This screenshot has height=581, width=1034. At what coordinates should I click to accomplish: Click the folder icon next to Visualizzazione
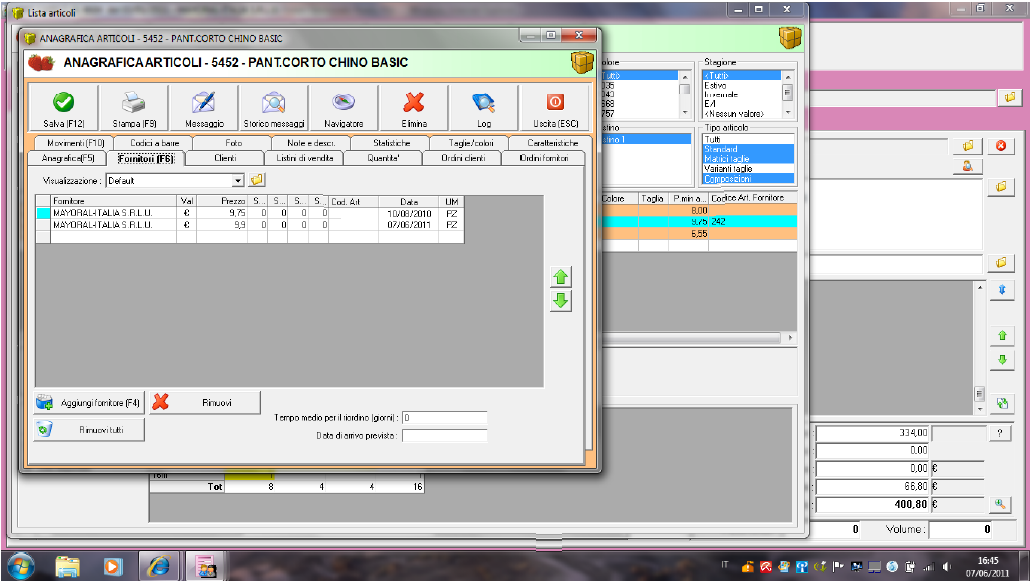click(x=257, y=180)
